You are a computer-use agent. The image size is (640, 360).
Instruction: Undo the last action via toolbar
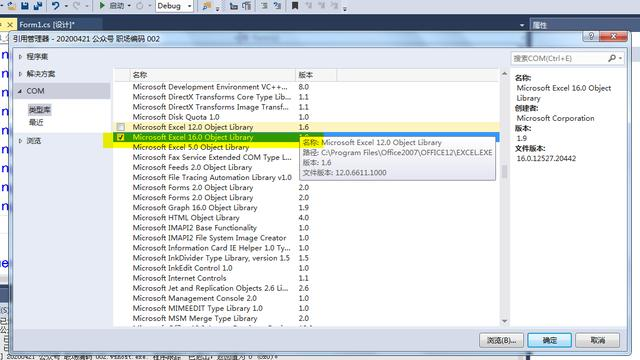tap(56, 6)
